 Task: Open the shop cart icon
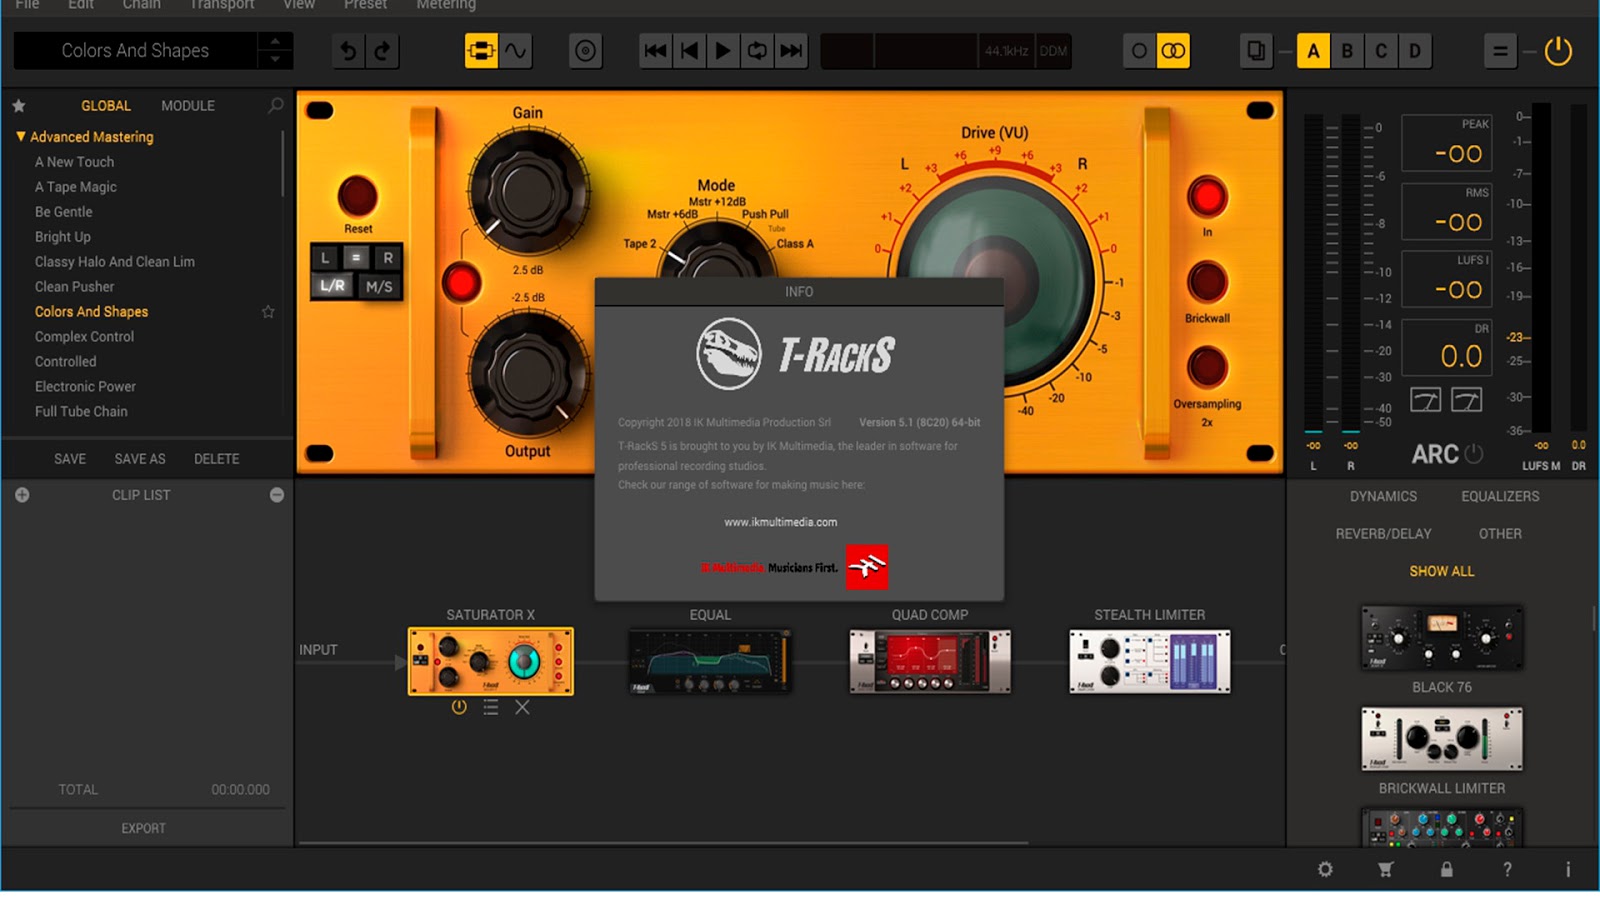(x=1386, y=869)
